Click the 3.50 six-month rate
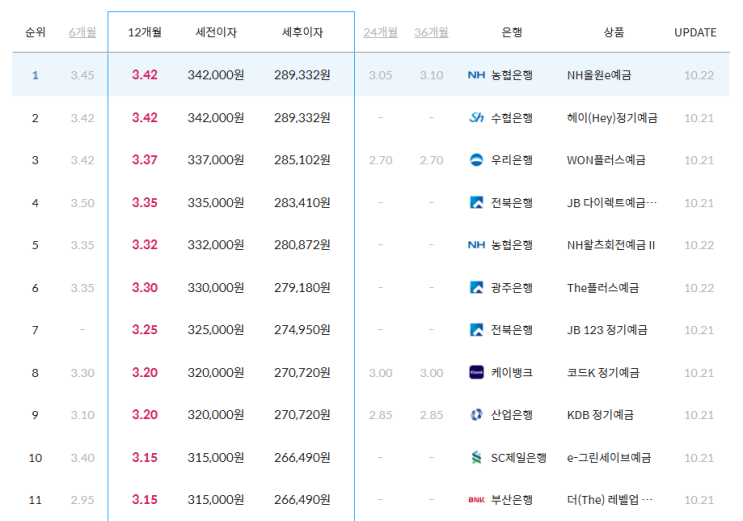Viewport: 743px width, 521px height. click(82, 203)
